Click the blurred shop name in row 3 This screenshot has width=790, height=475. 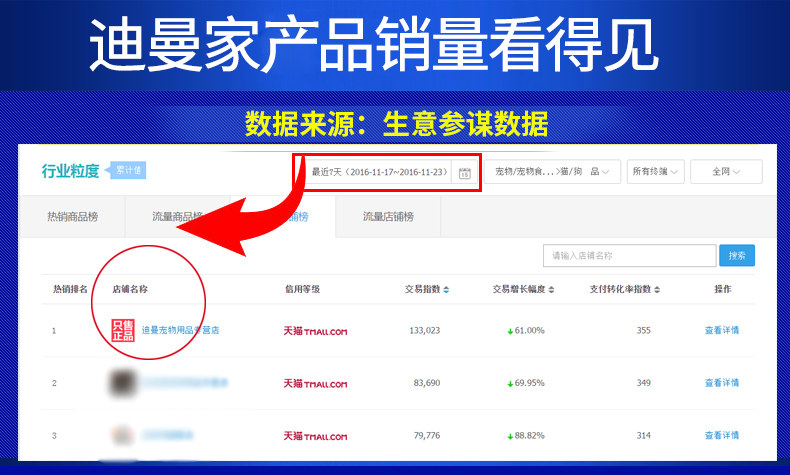tap(168, 435)
